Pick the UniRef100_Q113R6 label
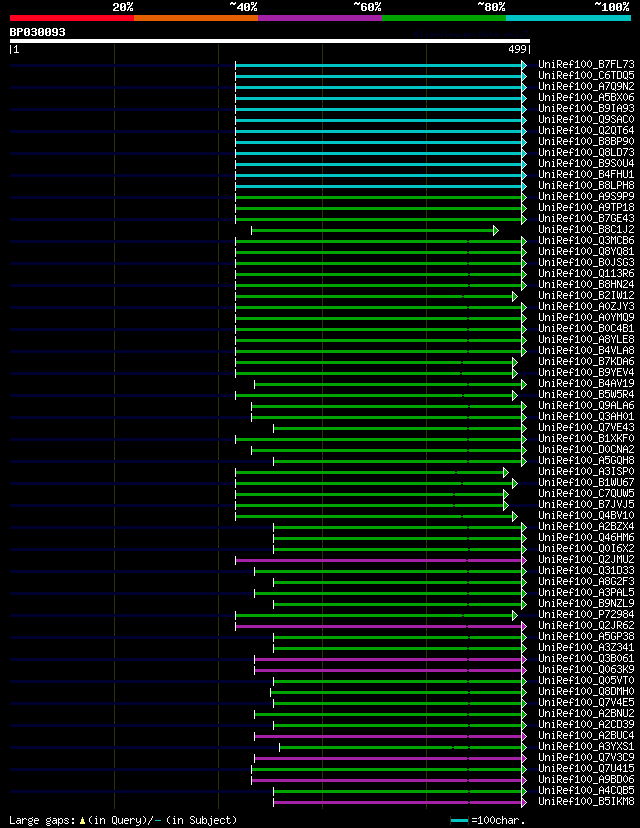Screen dimensions: 640x828 (586, 274)
